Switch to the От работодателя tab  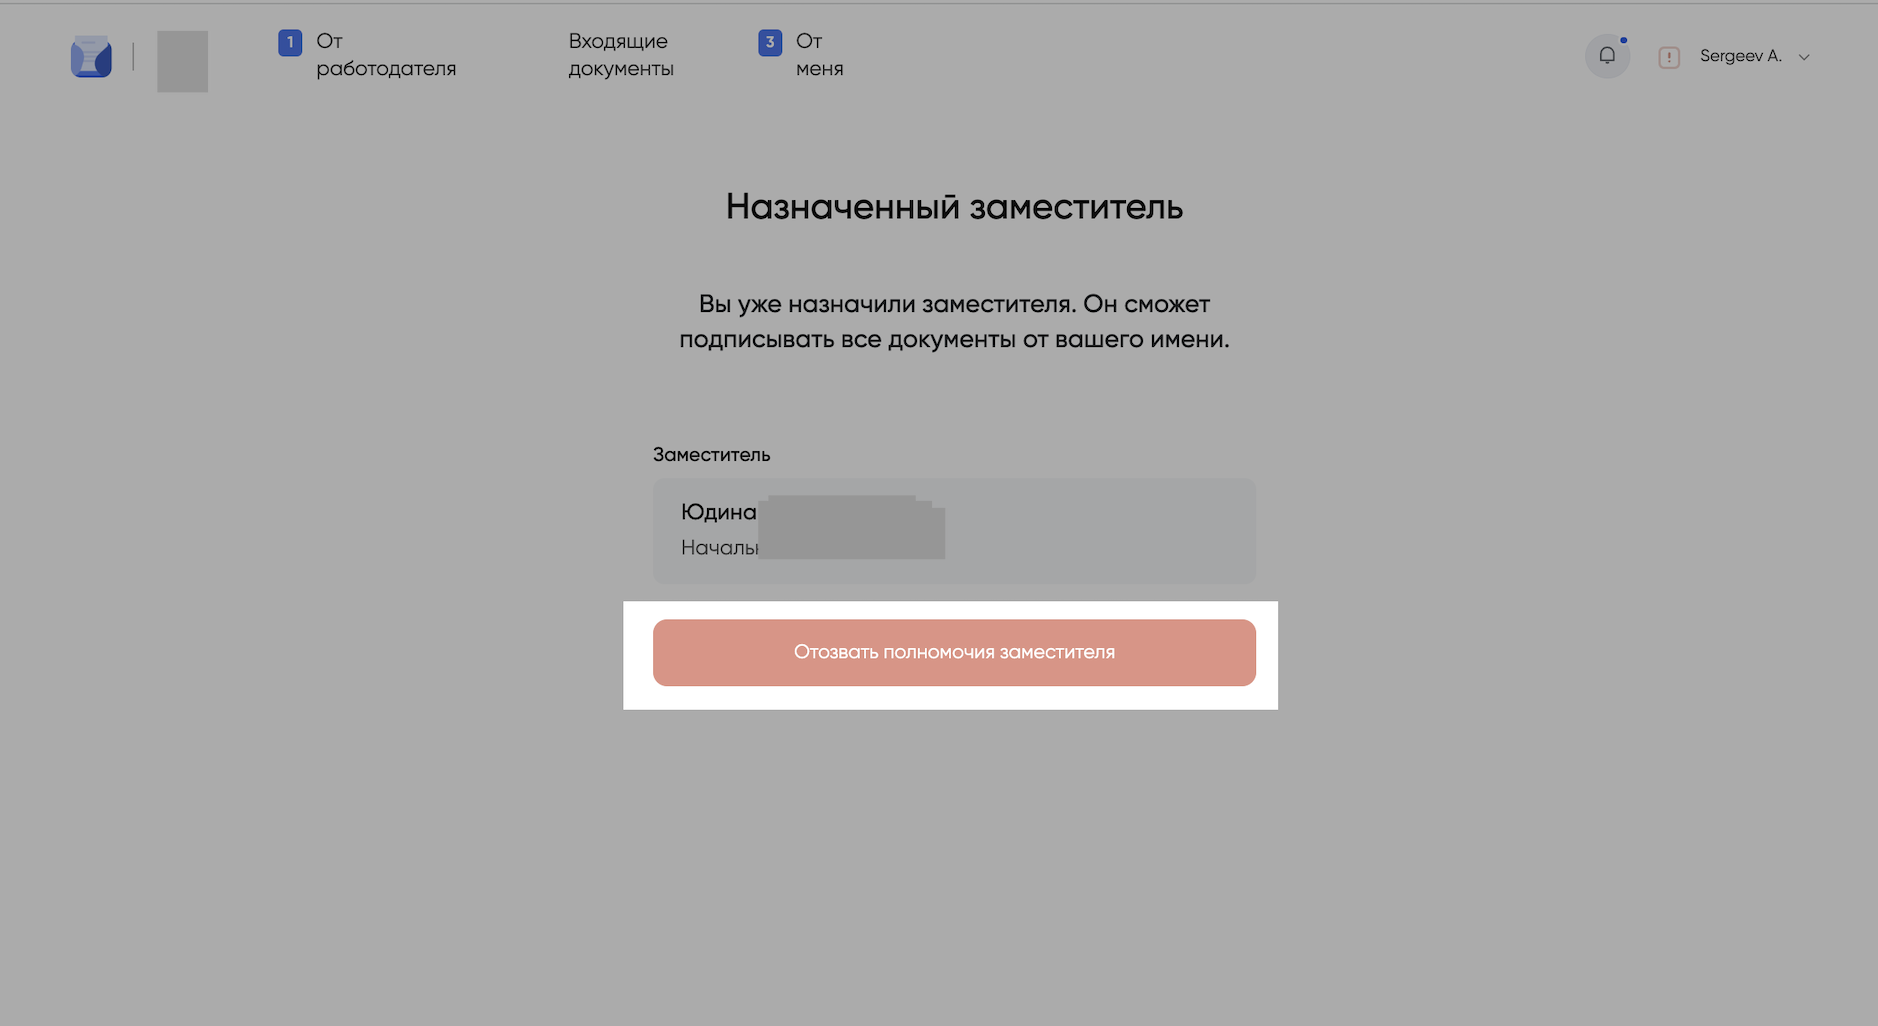(385, 55)
